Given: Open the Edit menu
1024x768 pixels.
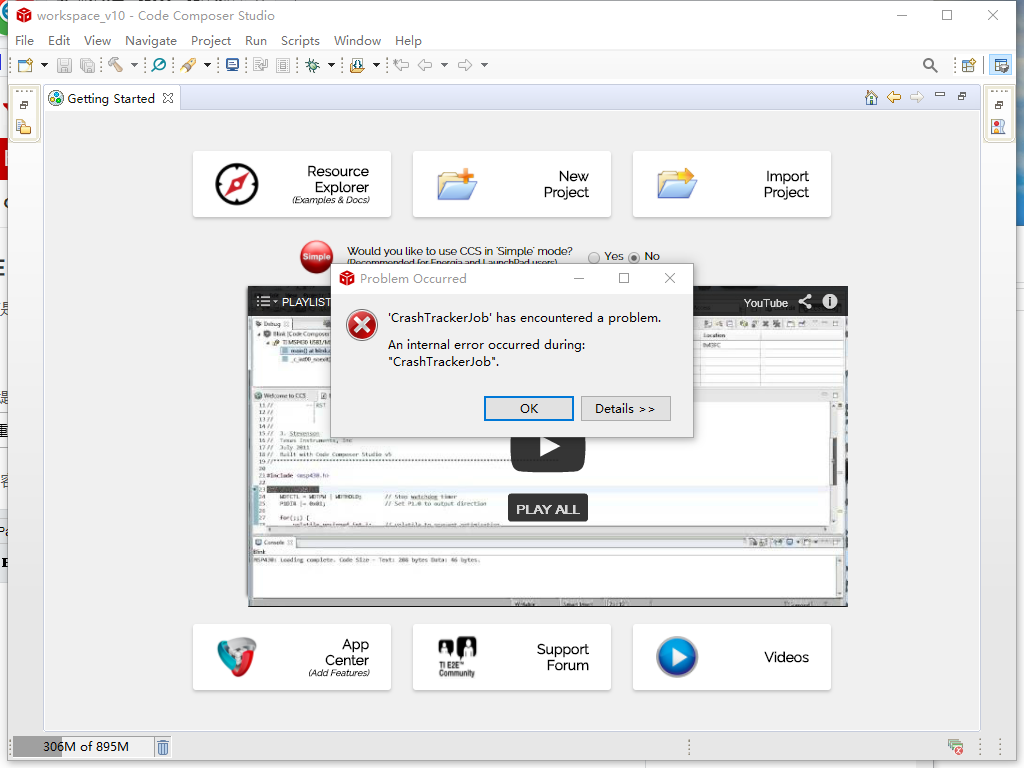Looking at the screenshot, I should pyautogui.click(x=59, y=40).
